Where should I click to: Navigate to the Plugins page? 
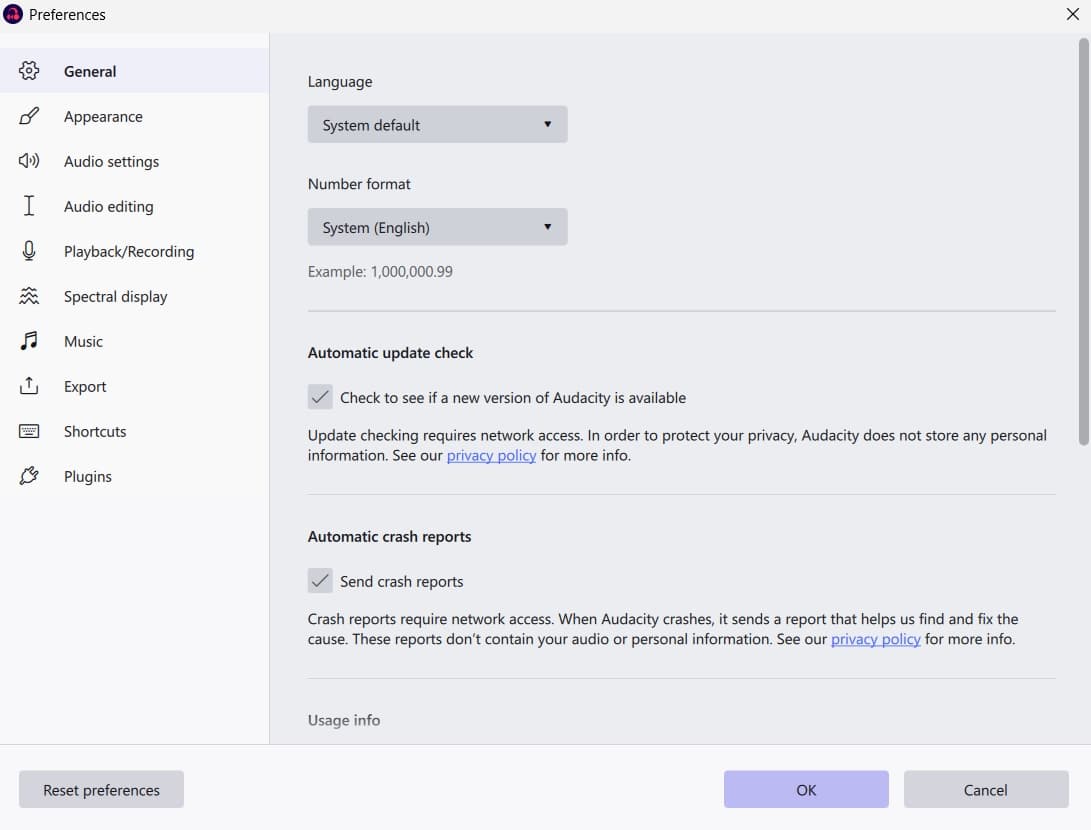click(x=134, y=477)
